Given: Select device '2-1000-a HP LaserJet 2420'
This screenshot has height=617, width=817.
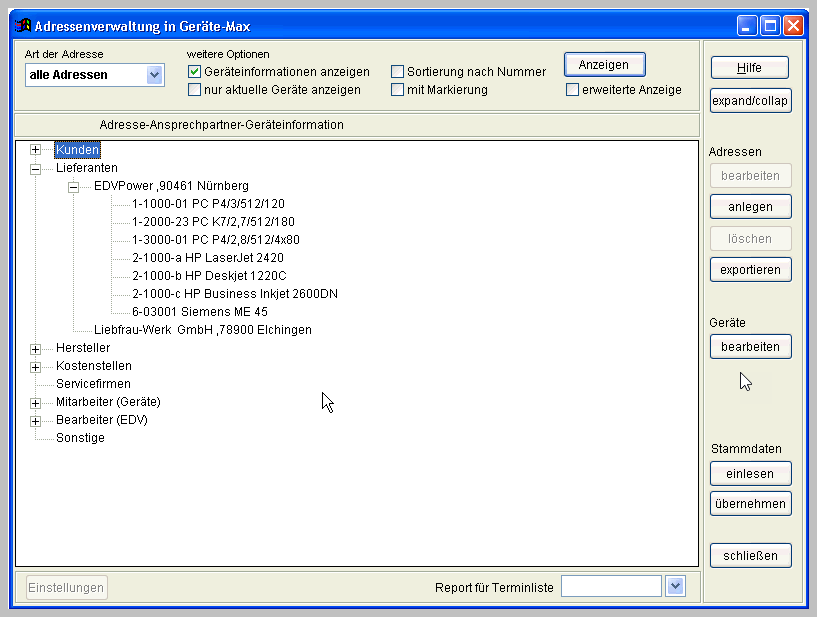Looking at the screenshot, I should click(207, 258).
